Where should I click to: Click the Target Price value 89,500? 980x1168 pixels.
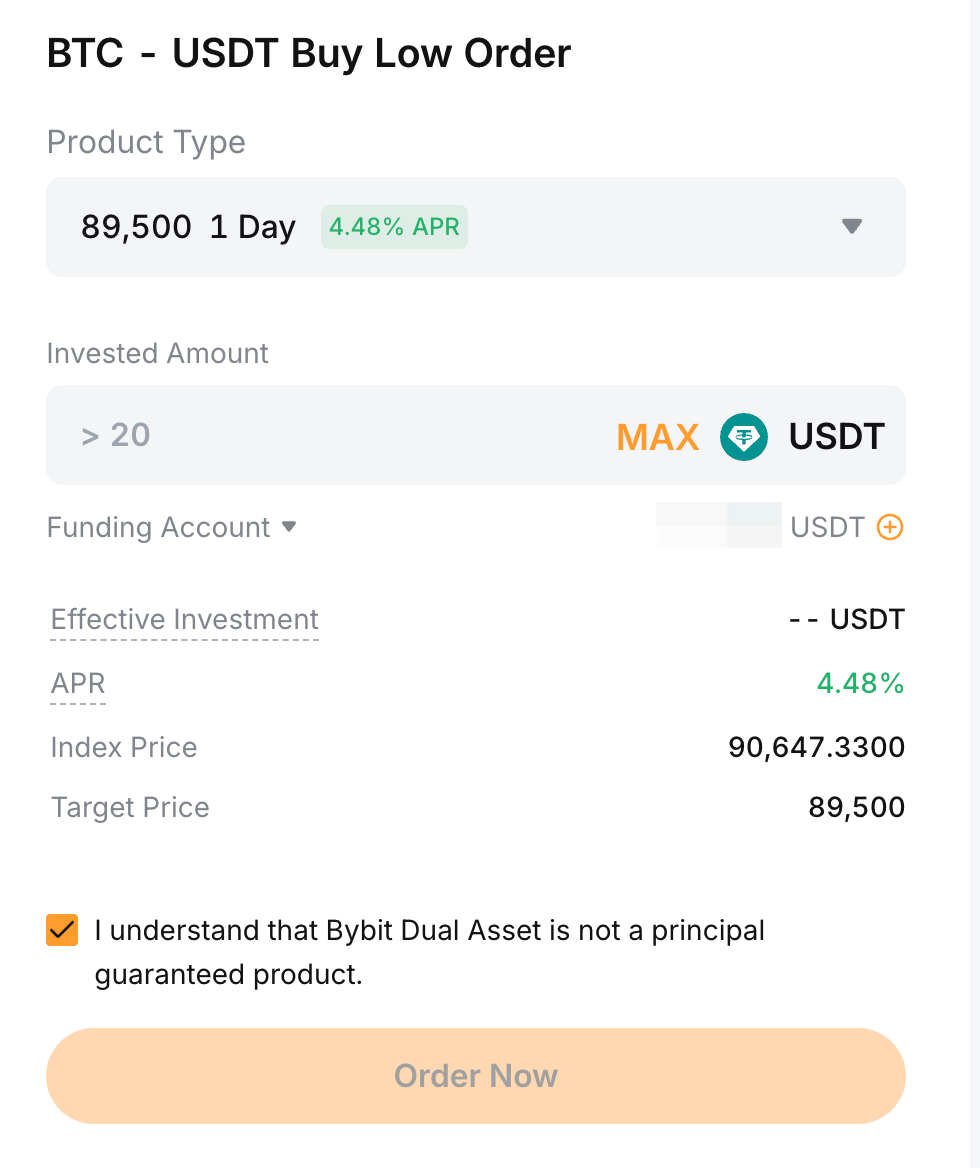click(856, 807)
